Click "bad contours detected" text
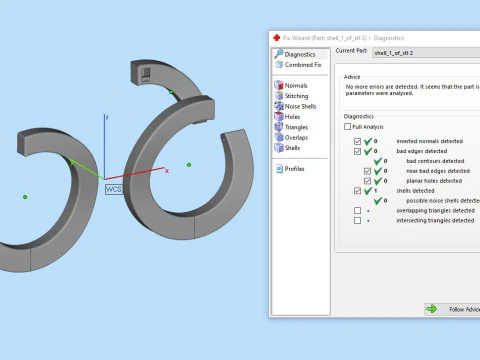The height and width of the screenshot is (360, 480). pos(435,161)
